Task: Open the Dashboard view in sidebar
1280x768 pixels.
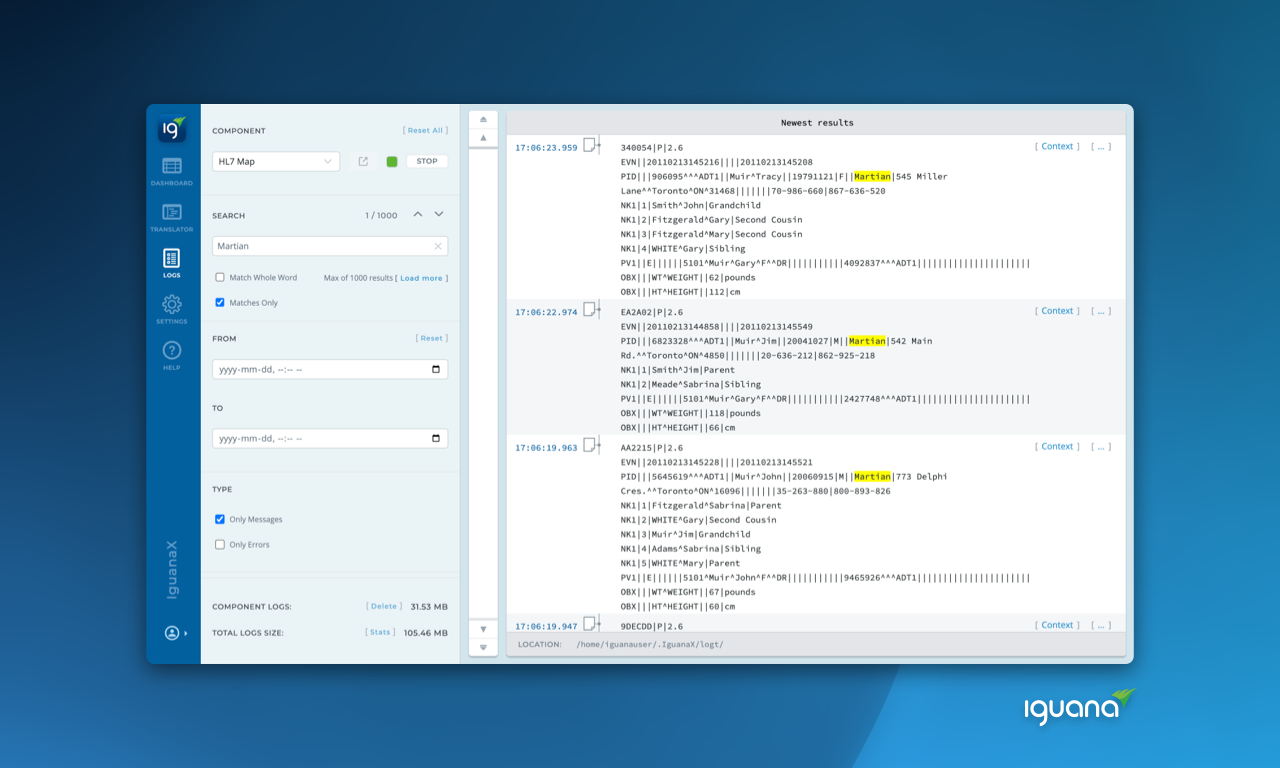Action: [172, 171]
